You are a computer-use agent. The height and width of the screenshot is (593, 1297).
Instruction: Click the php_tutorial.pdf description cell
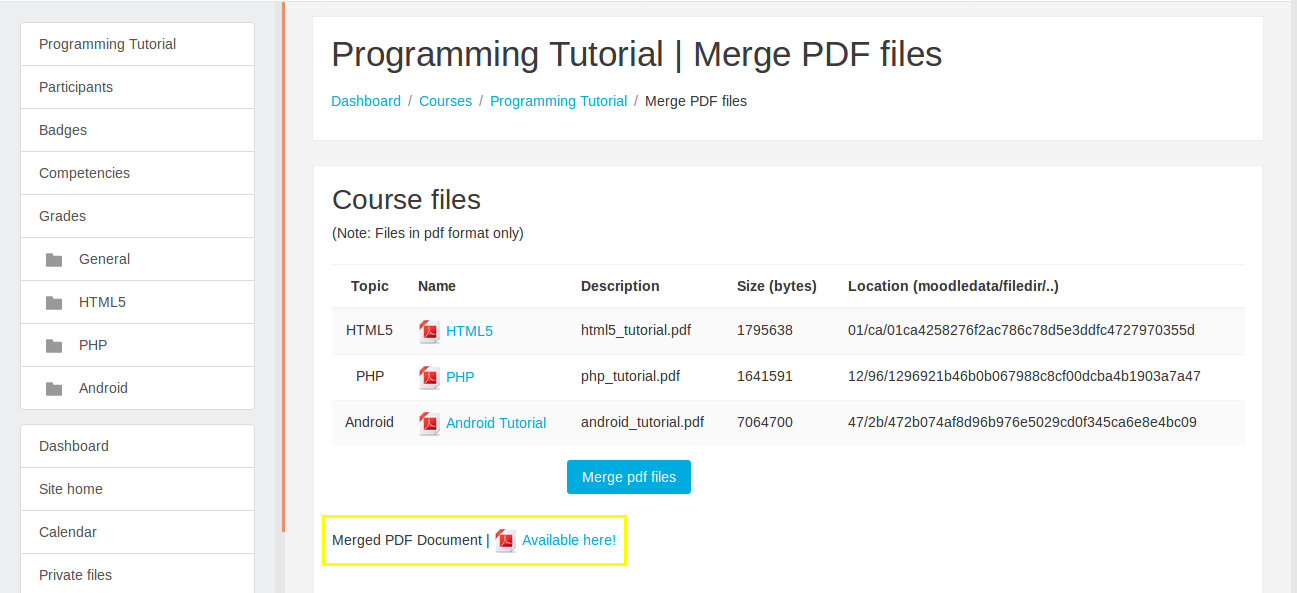(x=630, y=376)
